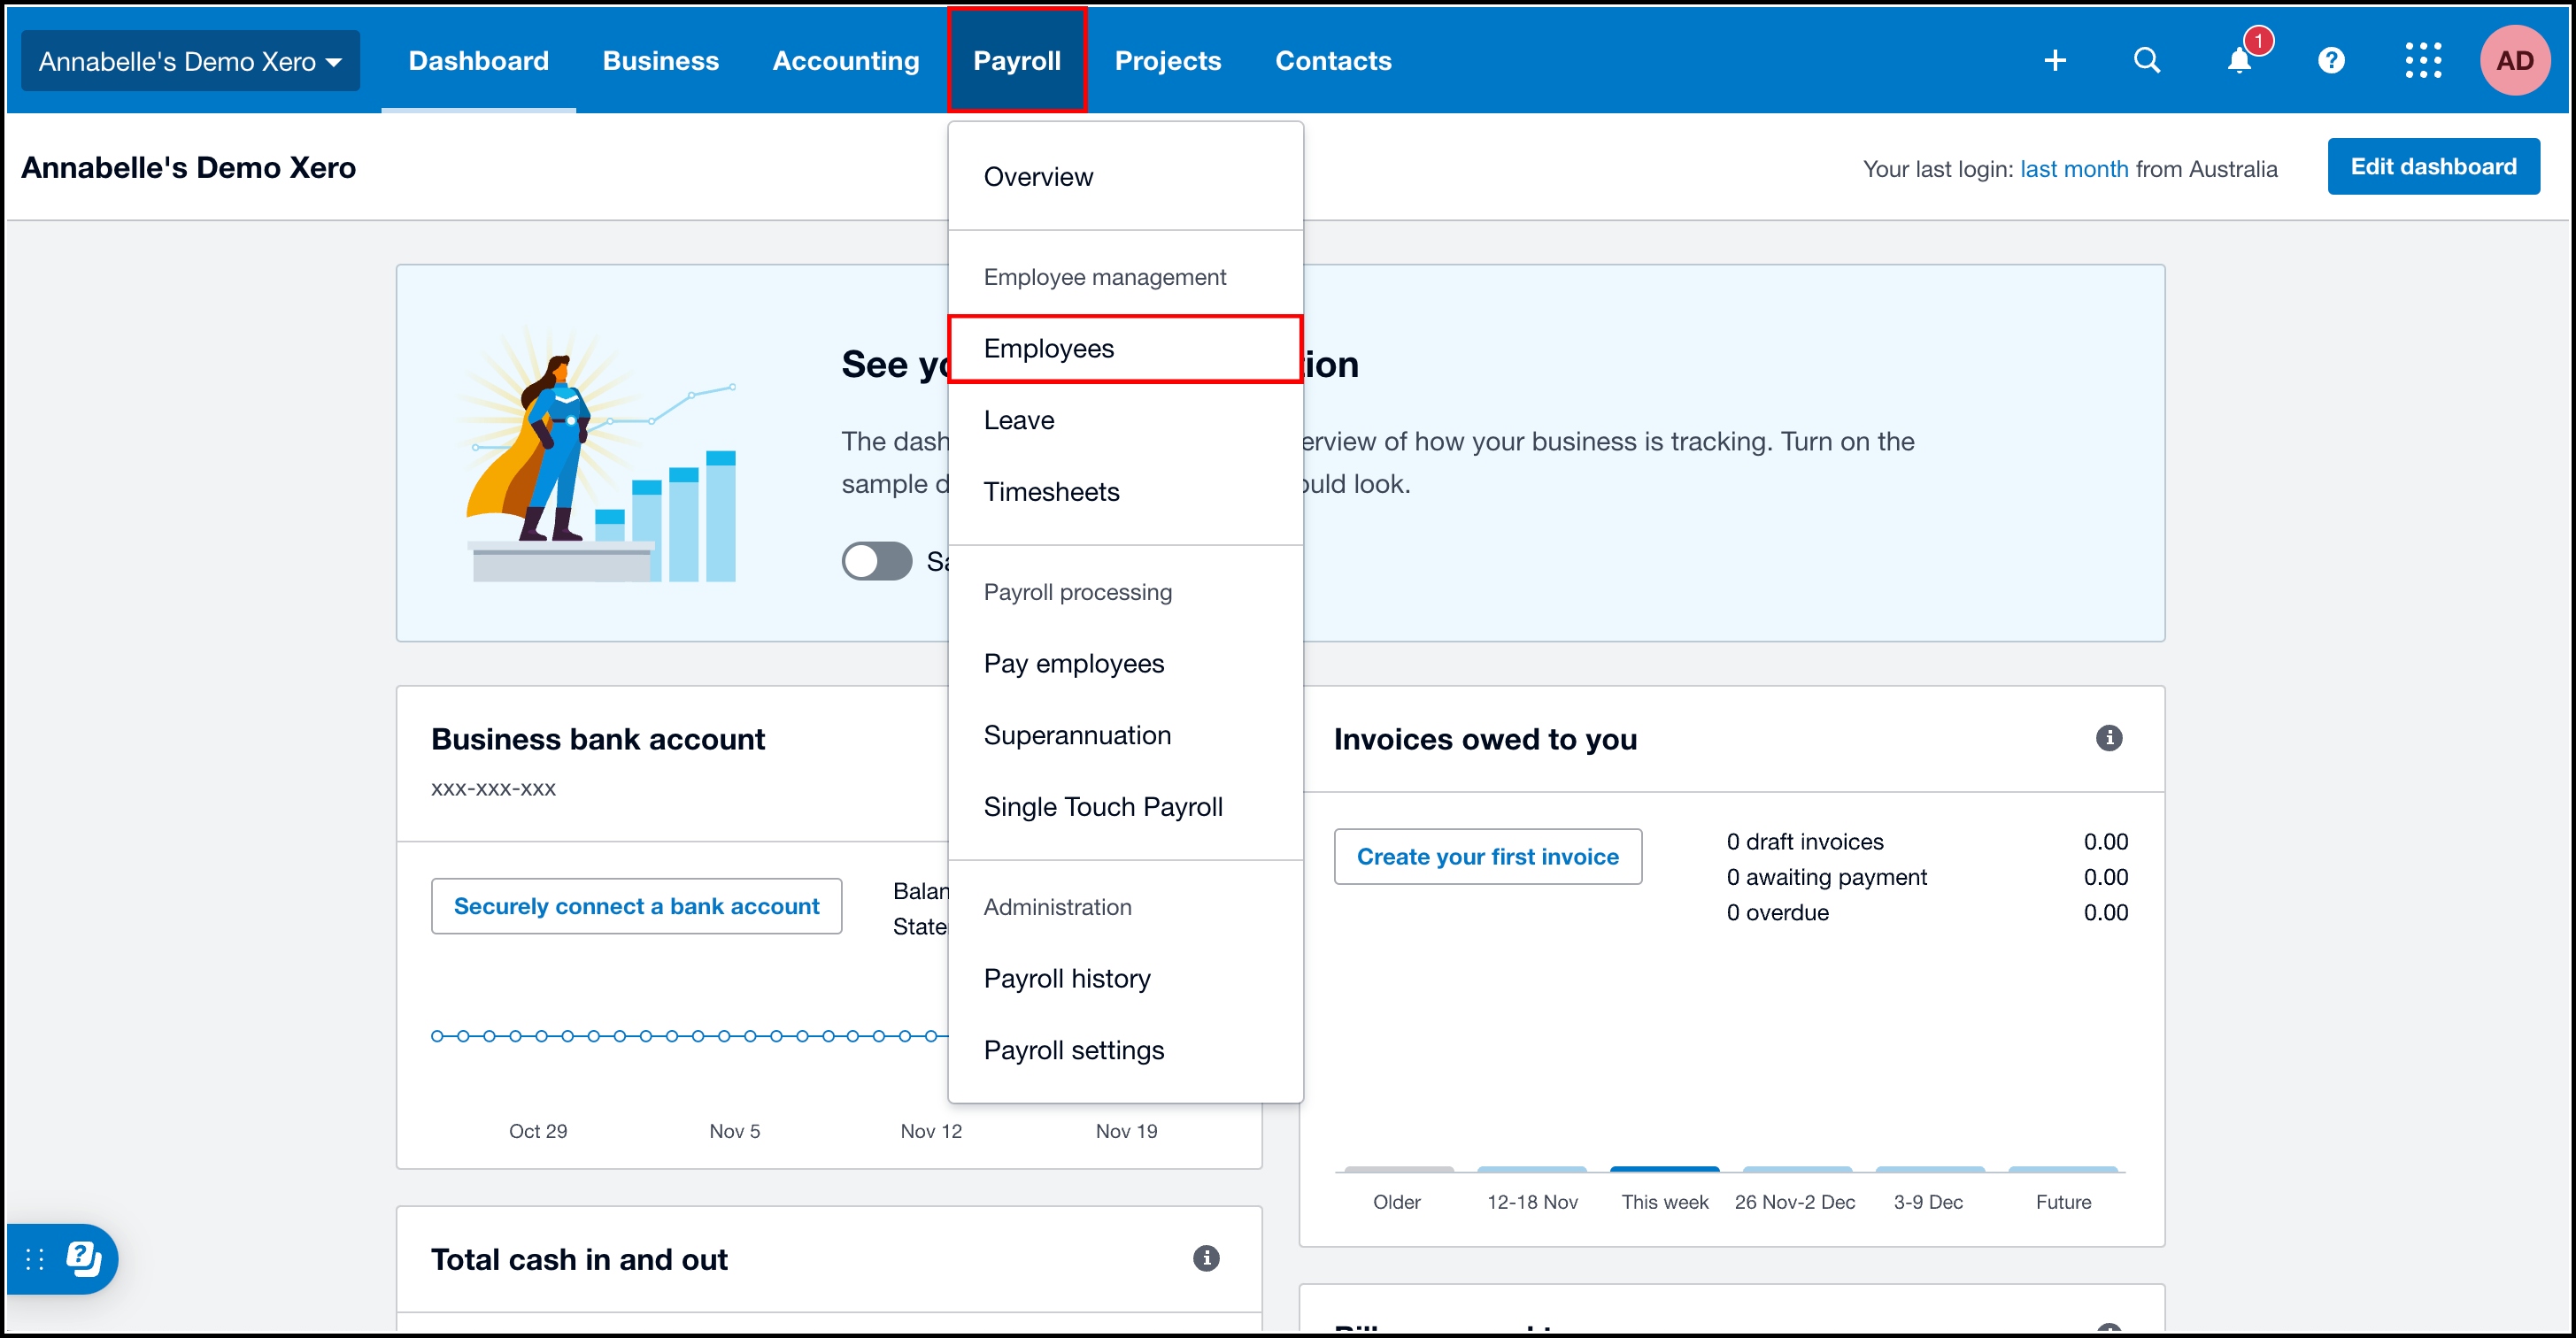Select Single Touch Payroll option
The image size is (2576, 1338).
(1102, 807)
